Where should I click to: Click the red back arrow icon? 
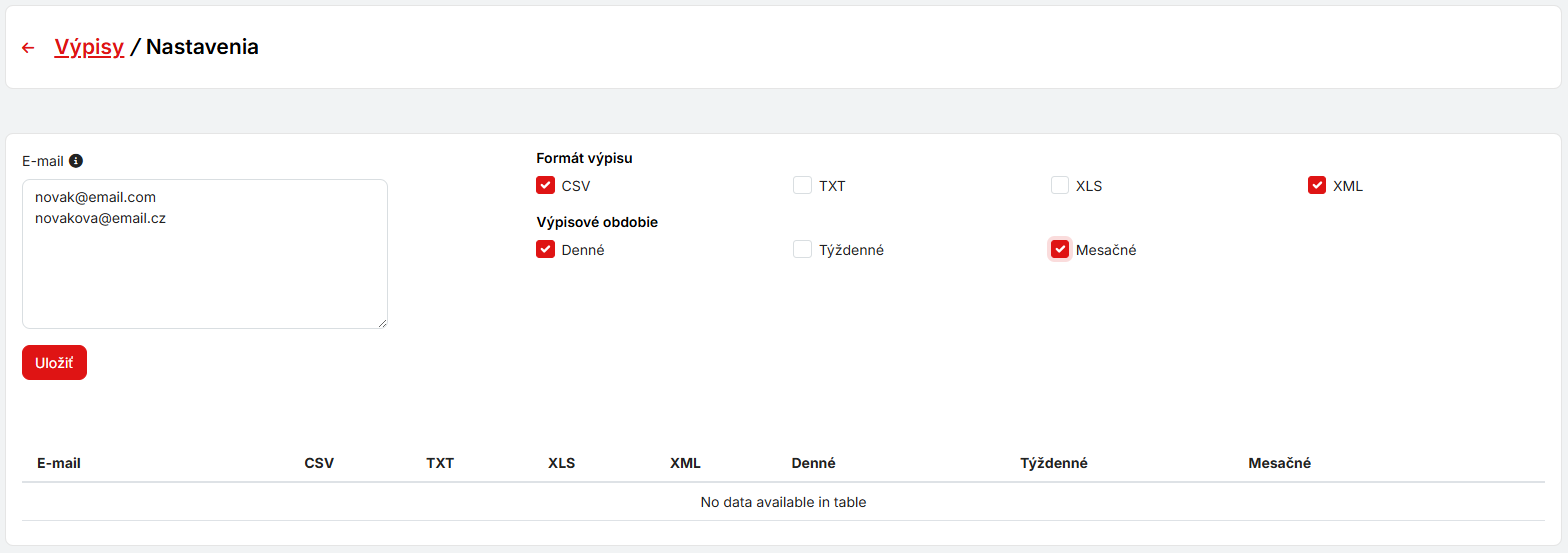tap(28, 47)
